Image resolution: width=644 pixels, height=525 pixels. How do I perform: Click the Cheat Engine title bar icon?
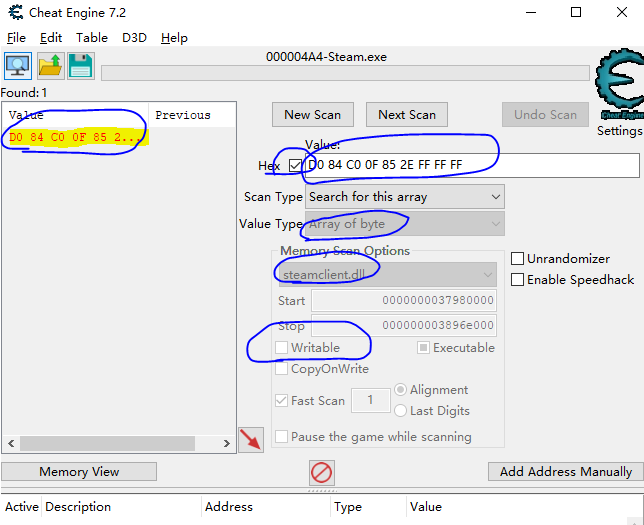(x=16, y=12)
